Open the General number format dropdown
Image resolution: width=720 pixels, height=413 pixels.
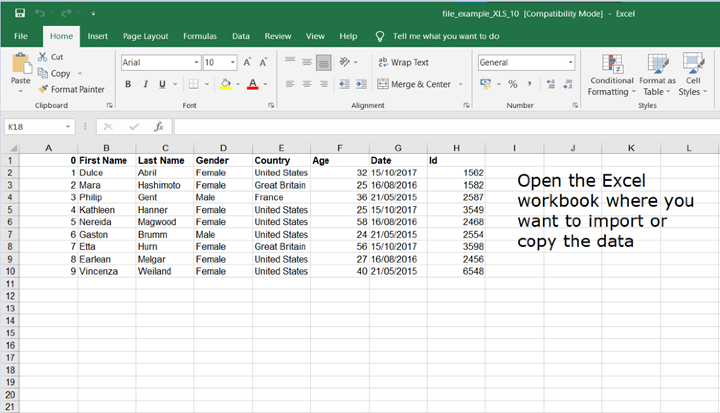tap(570, 62)
